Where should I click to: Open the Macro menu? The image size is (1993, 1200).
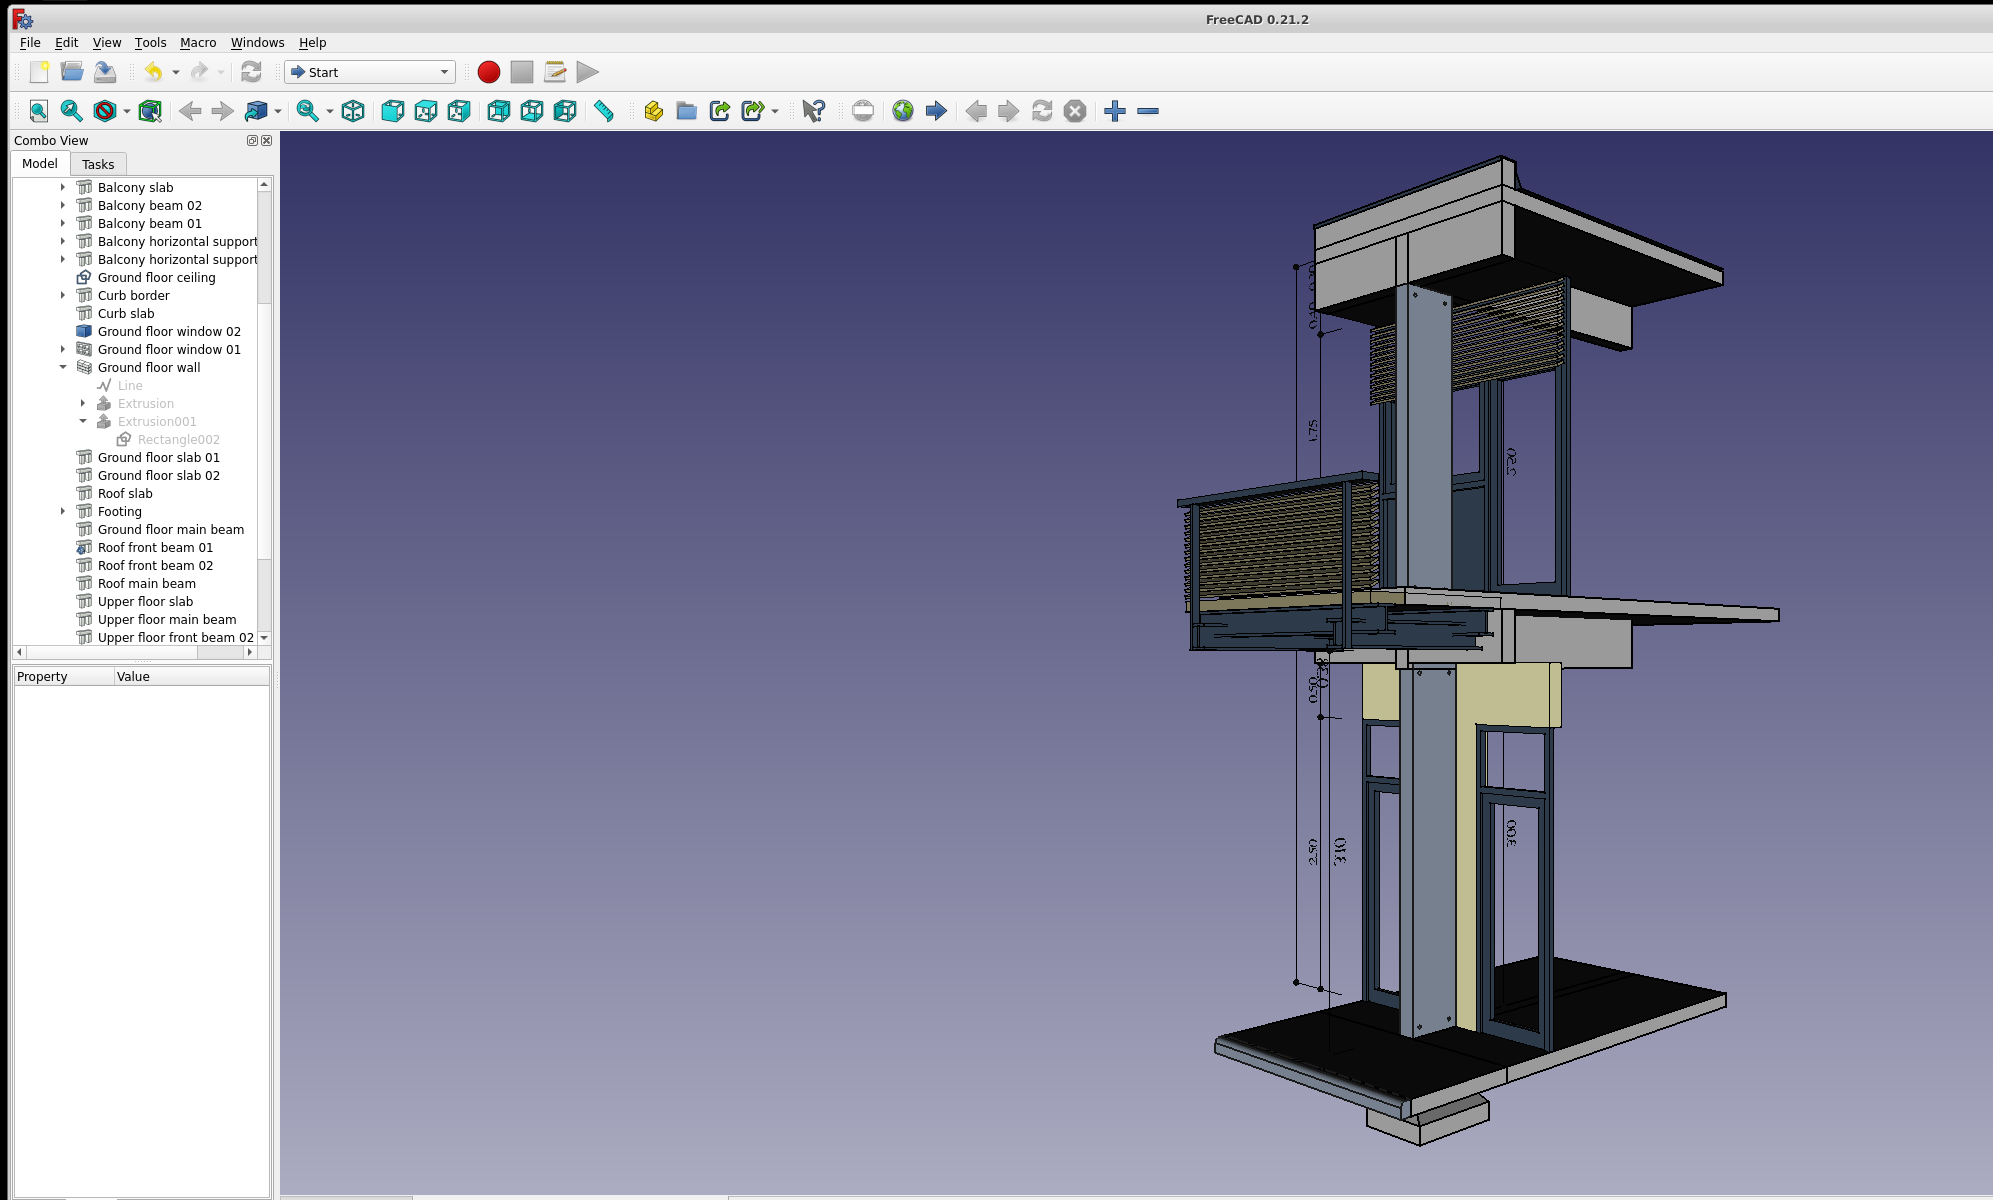[197, 43]
